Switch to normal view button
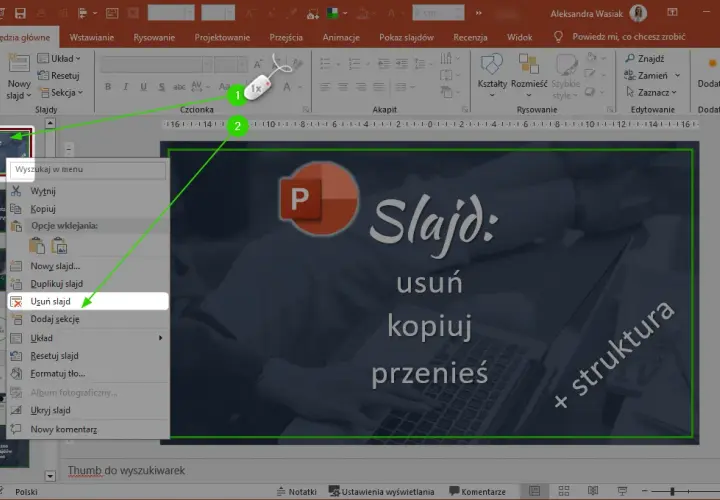This screenshot has height=500, width=720. [534, 491]
